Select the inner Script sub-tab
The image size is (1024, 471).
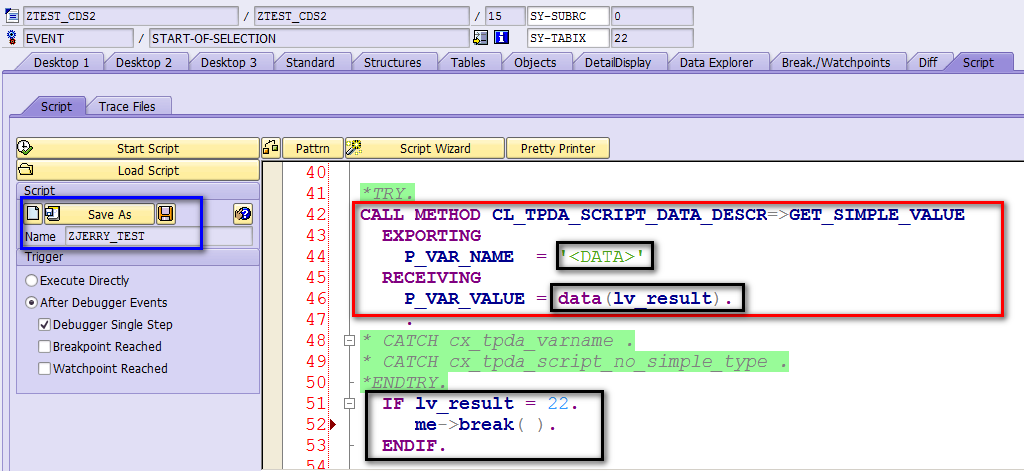point(56,106)
